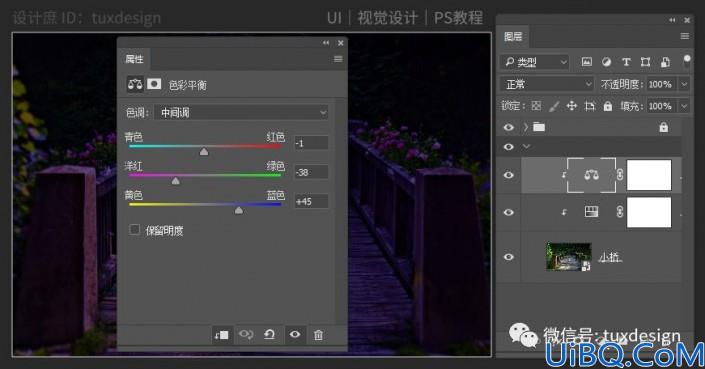705x369 pixels.
Task: Click the fill 100% field
Action: [x=661, y=106]
